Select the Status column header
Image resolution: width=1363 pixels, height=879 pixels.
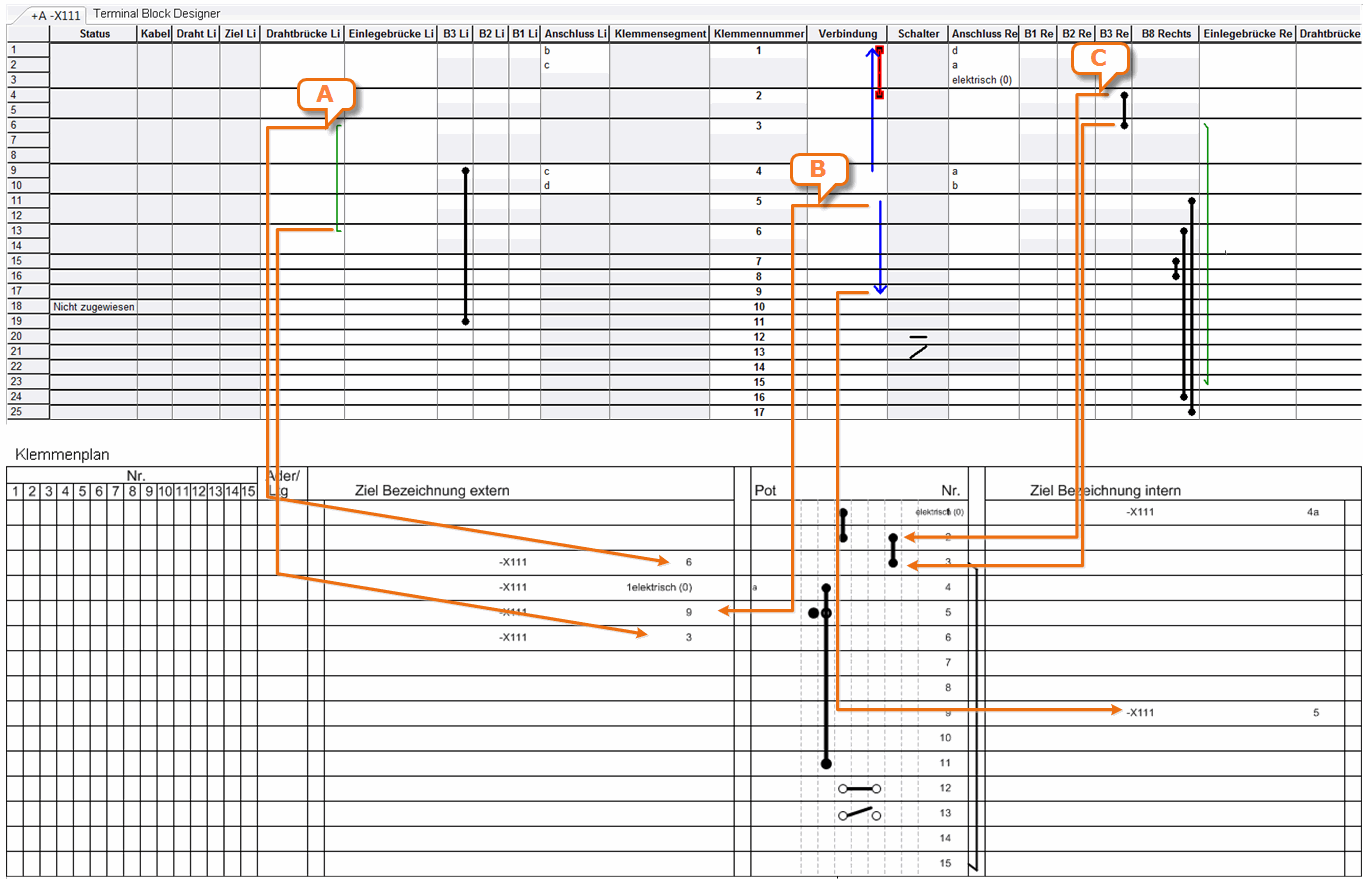[x=94, y=34]
